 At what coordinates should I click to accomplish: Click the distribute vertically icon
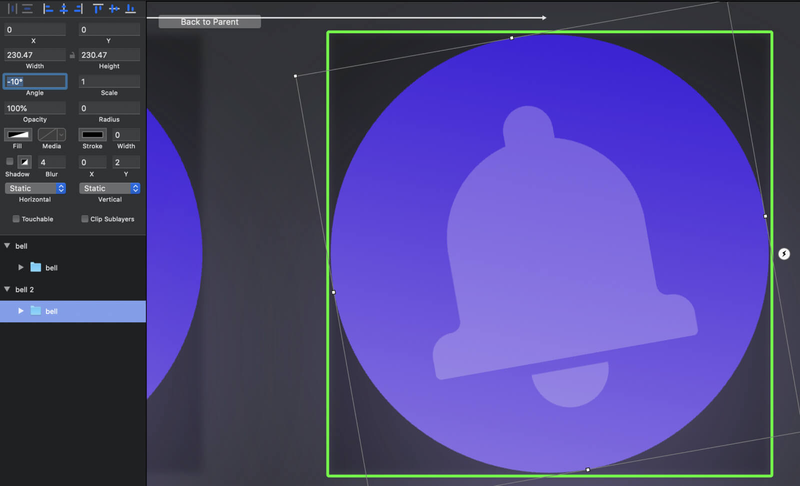[x=27, y=8]
